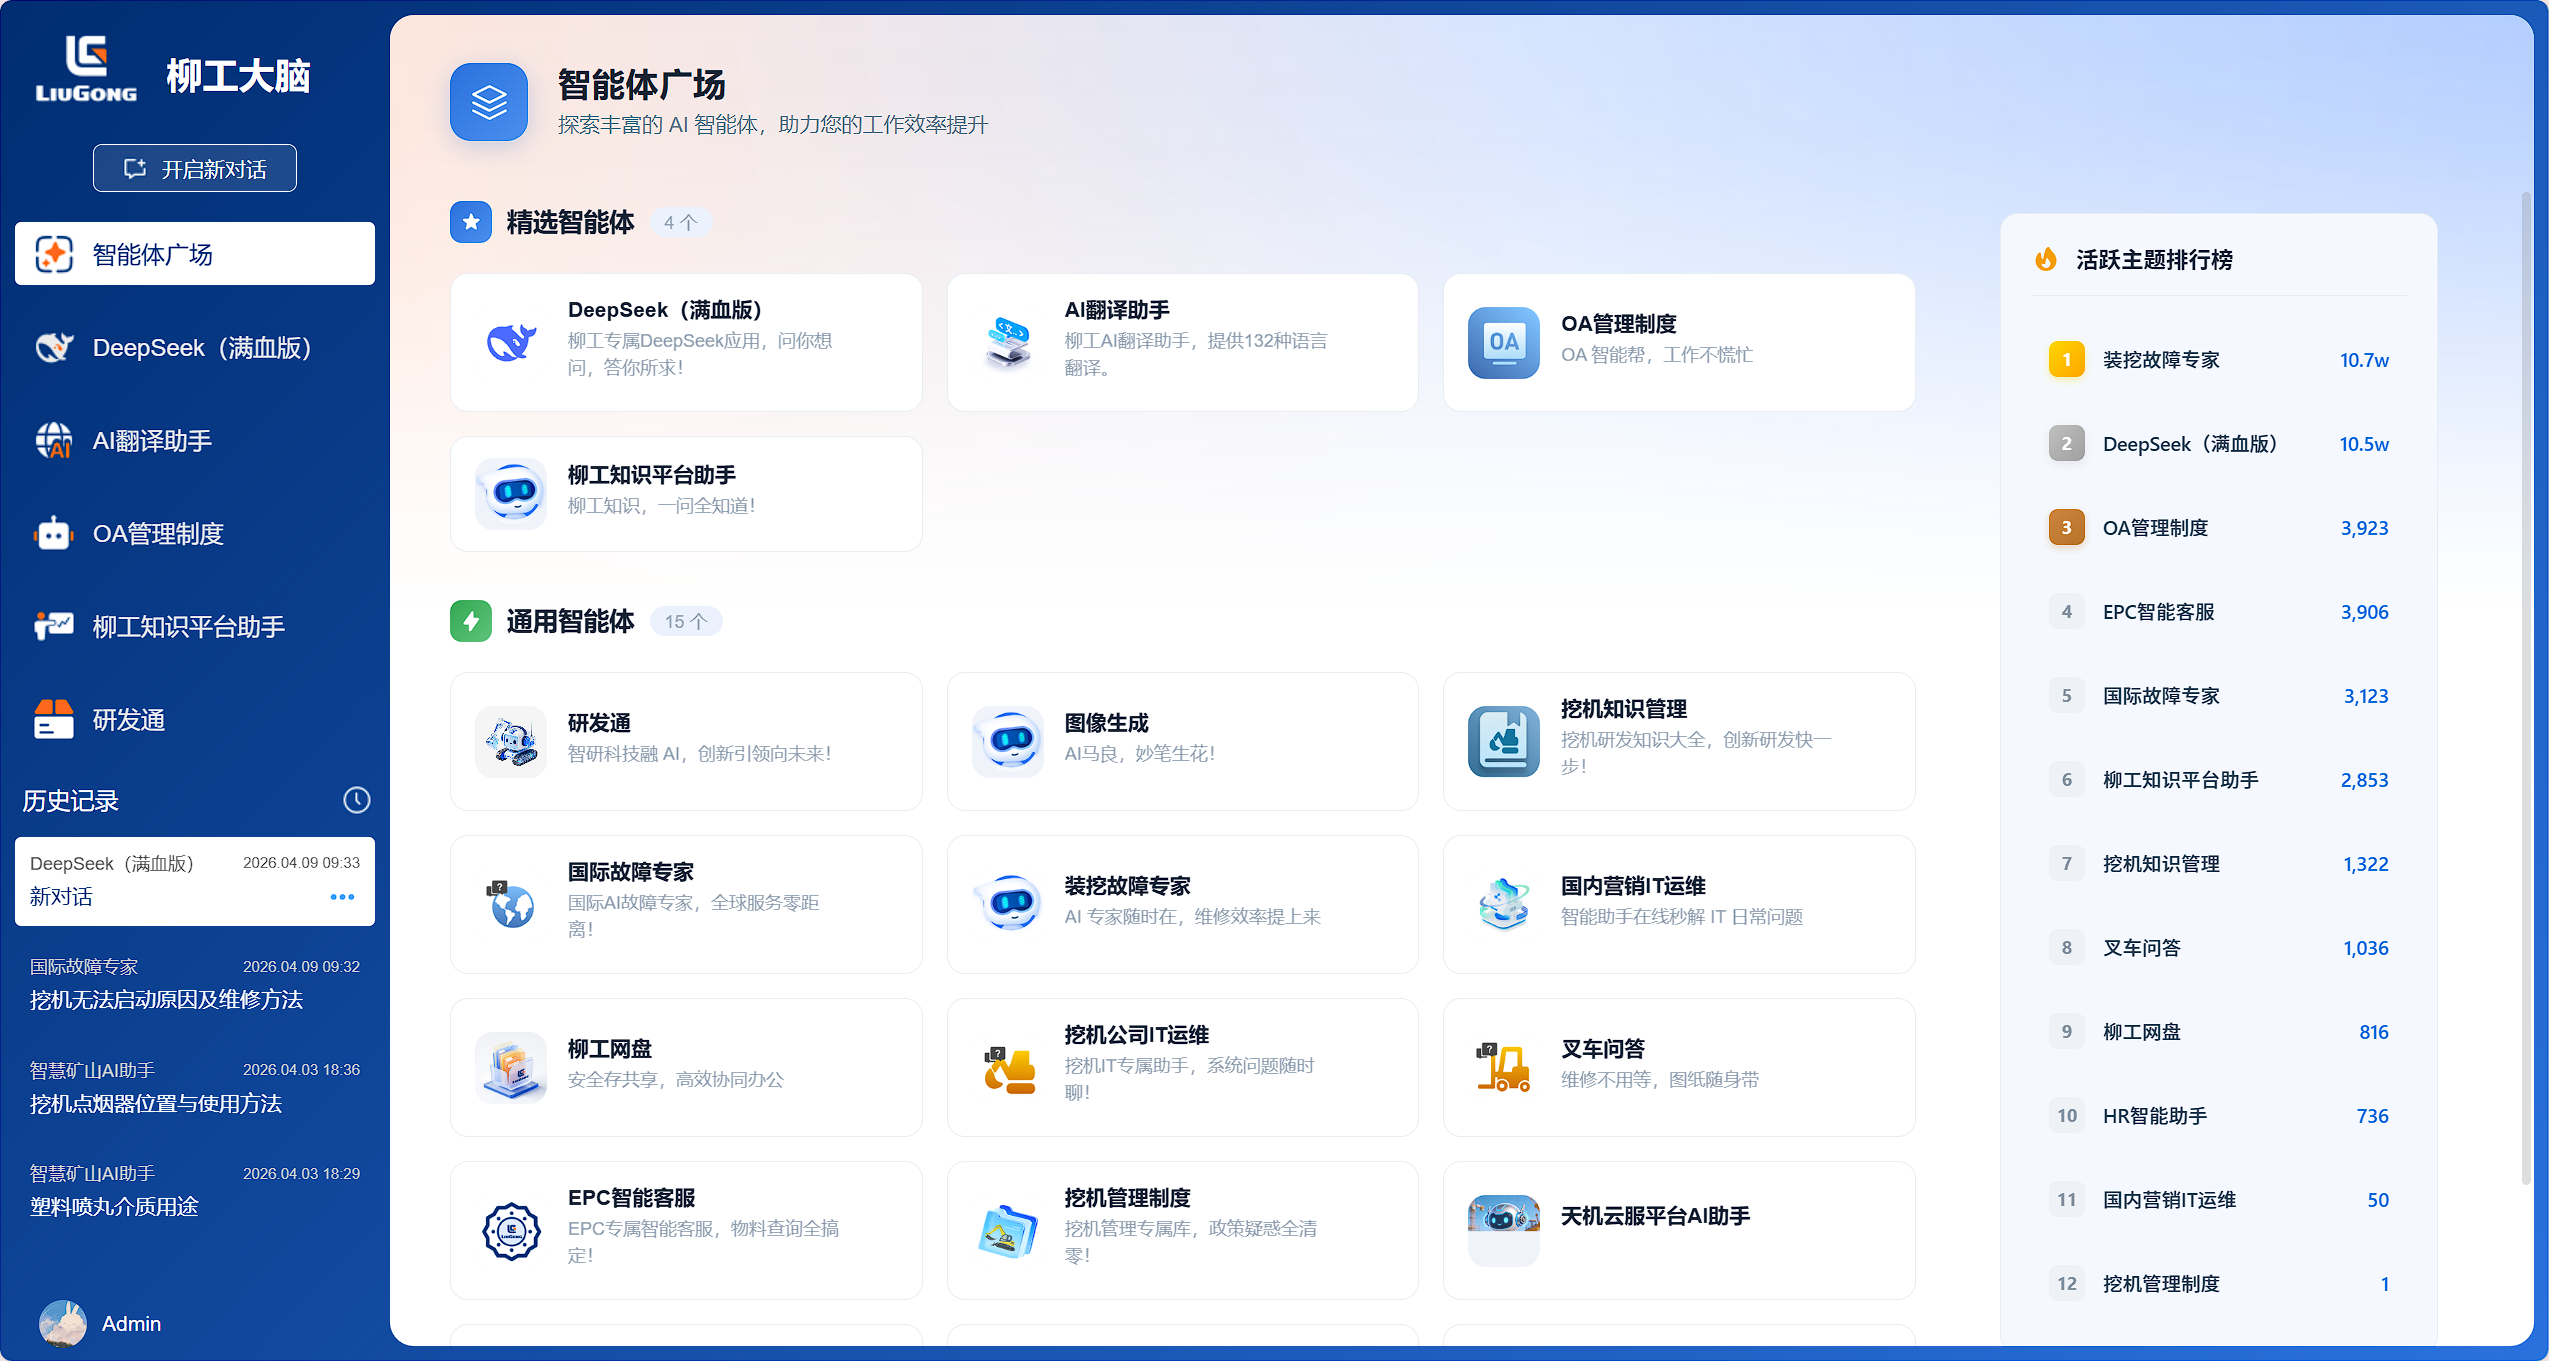Click the 智能体广场 page heading
Viewport: 2549px width, 1361px height.
[x=641, y=85]
